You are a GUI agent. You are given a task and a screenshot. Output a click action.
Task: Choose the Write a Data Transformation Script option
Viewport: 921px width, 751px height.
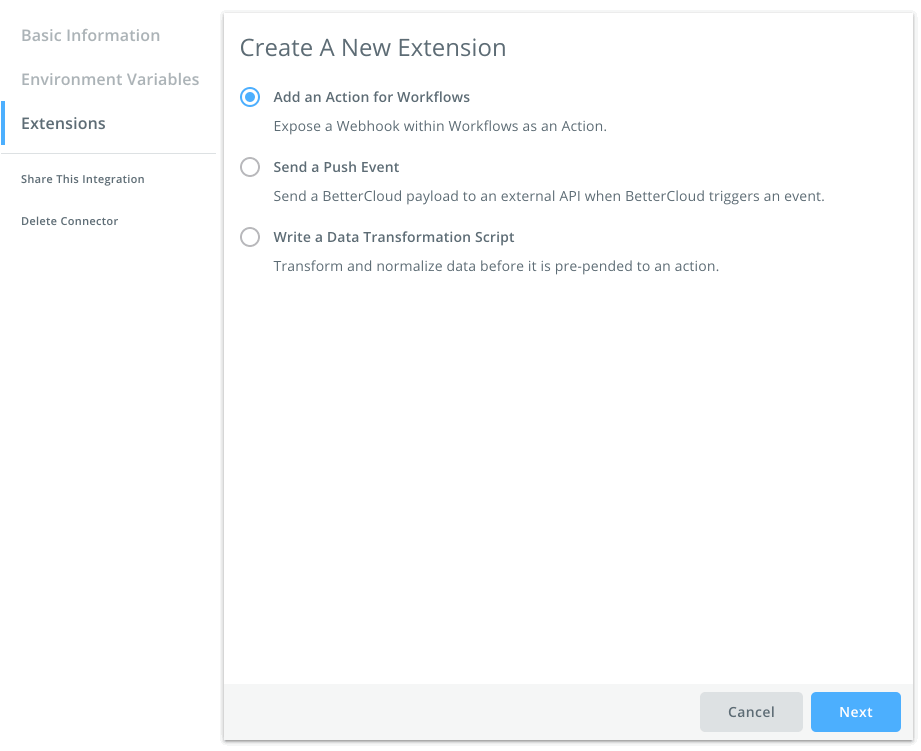point(250,237)
